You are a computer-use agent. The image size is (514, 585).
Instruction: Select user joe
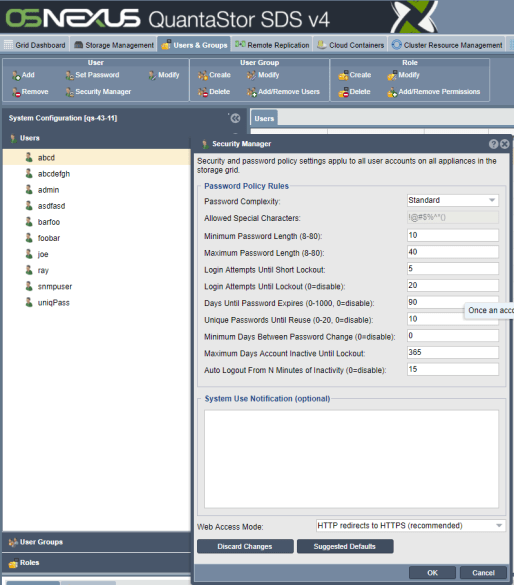(97, 254)
